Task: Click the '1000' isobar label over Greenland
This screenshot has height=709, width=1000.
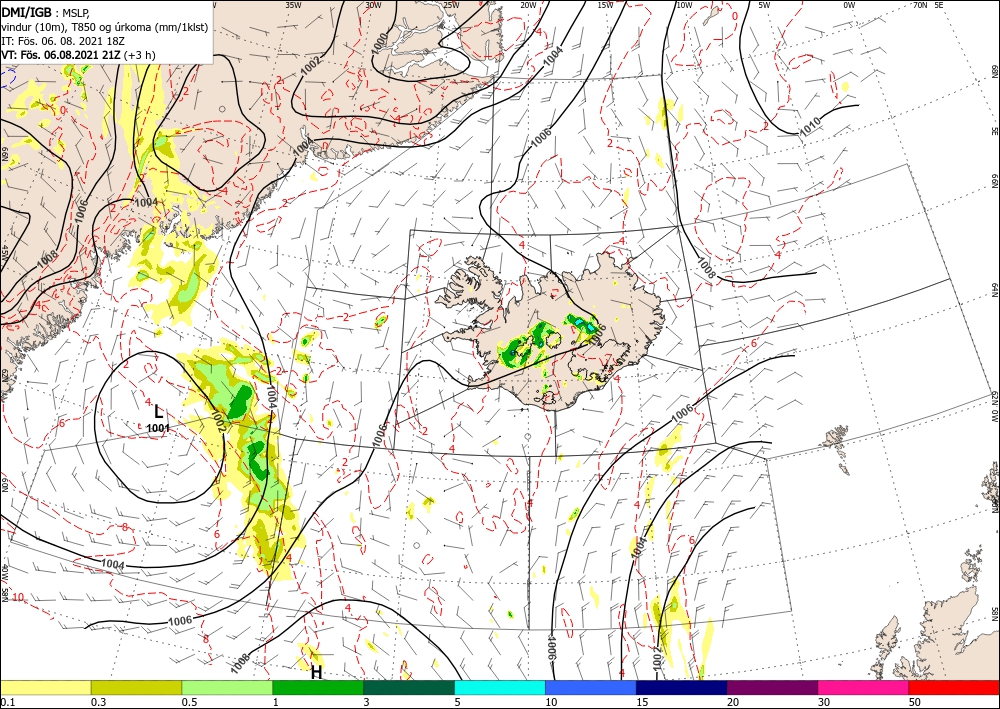Action: (x=379, y=43)
